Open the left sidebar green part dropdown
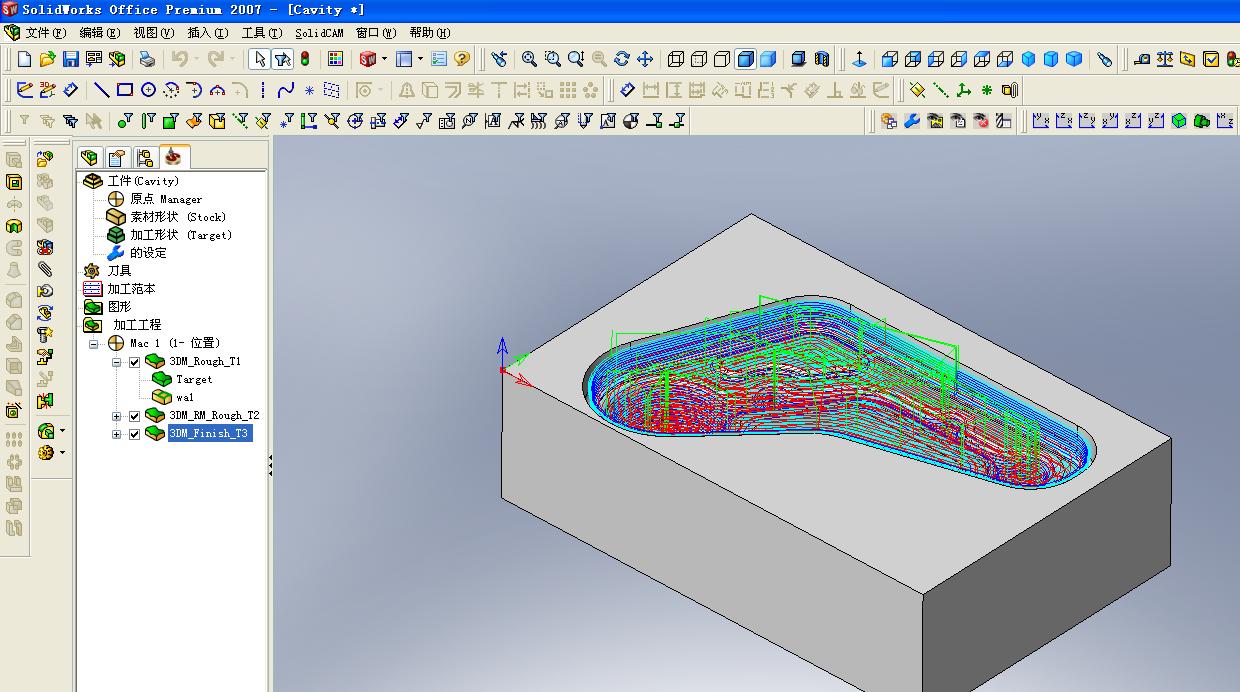Image resolution: width=1240 pixels, height=692 pixels. click(x=62, y=431)
